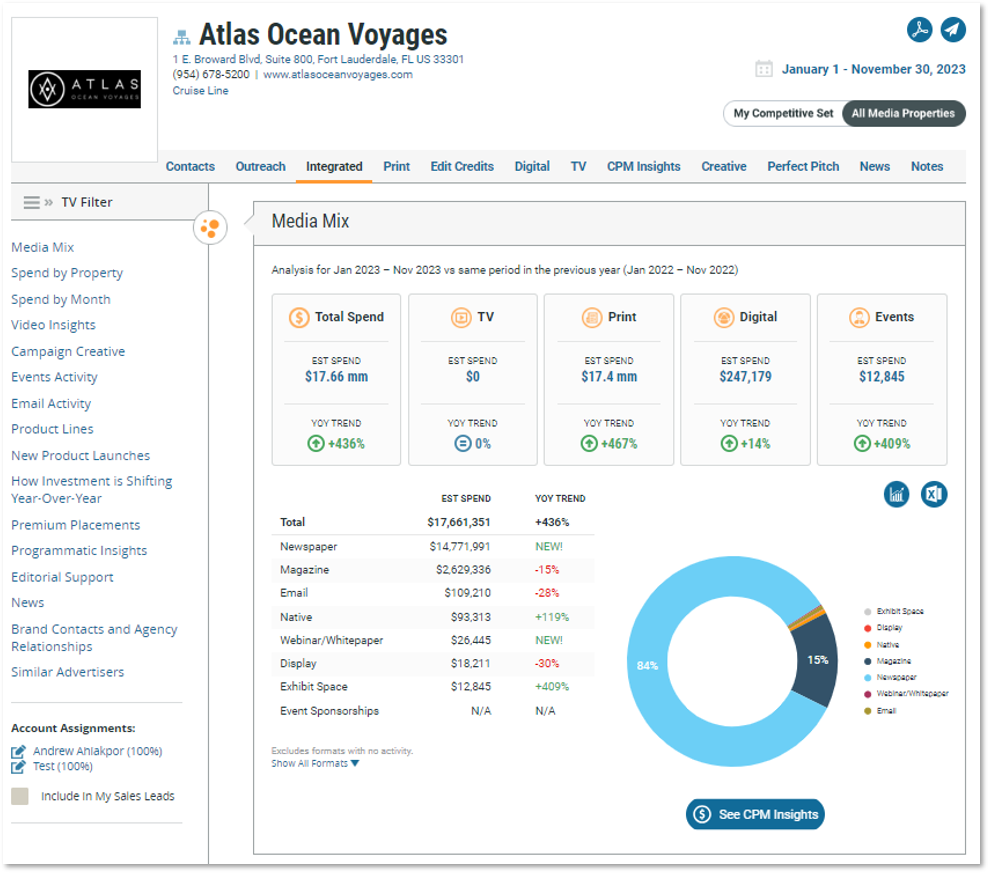
Task: Toggle Display legend entry
Action: (884, 628)
